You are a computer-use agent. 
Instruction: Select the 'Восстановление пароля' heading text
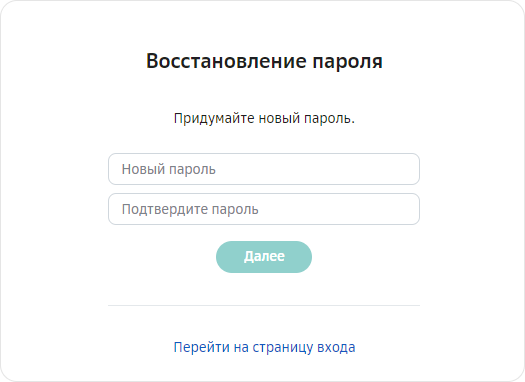264,61
